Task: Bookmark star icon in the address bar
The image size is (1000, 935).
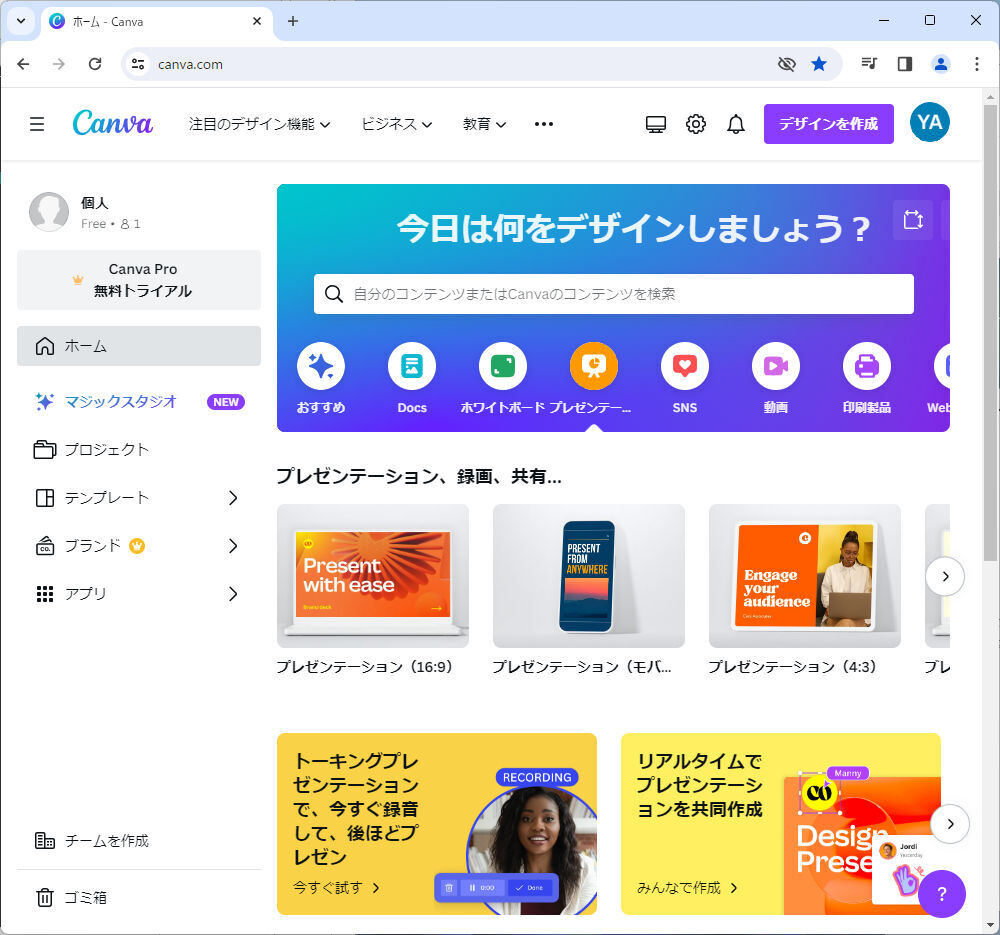Action: coord(819,64)
